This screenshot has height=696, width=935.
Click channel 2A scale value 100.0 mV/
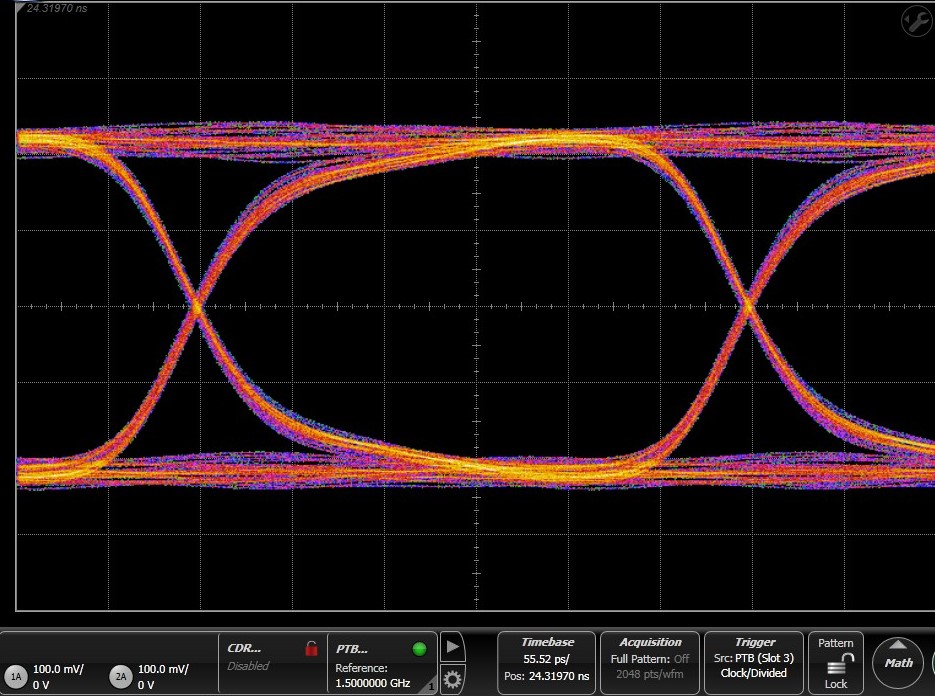[163, 669]
